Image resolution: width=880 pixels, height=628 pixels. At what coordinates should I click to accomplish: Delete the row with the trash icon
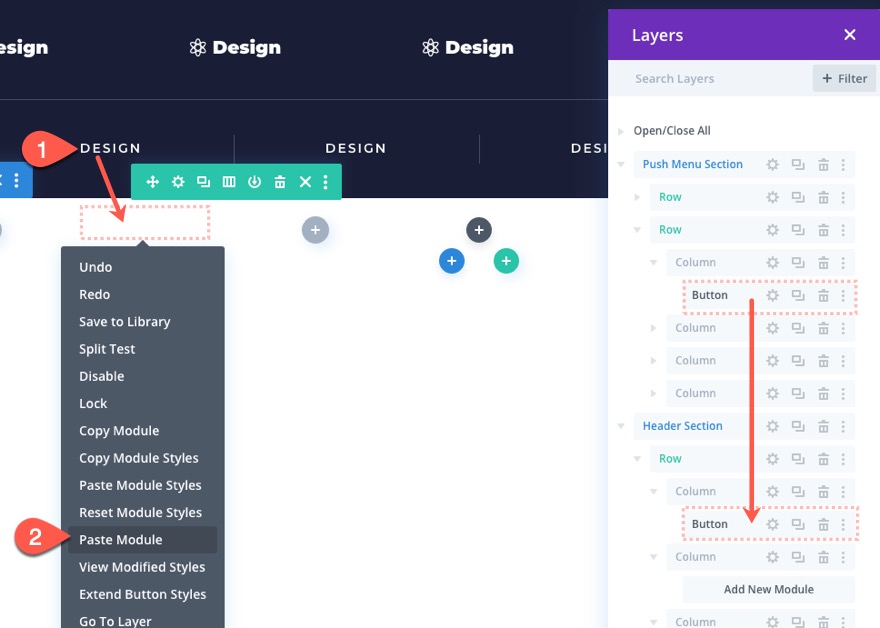[x=280, y=181]
